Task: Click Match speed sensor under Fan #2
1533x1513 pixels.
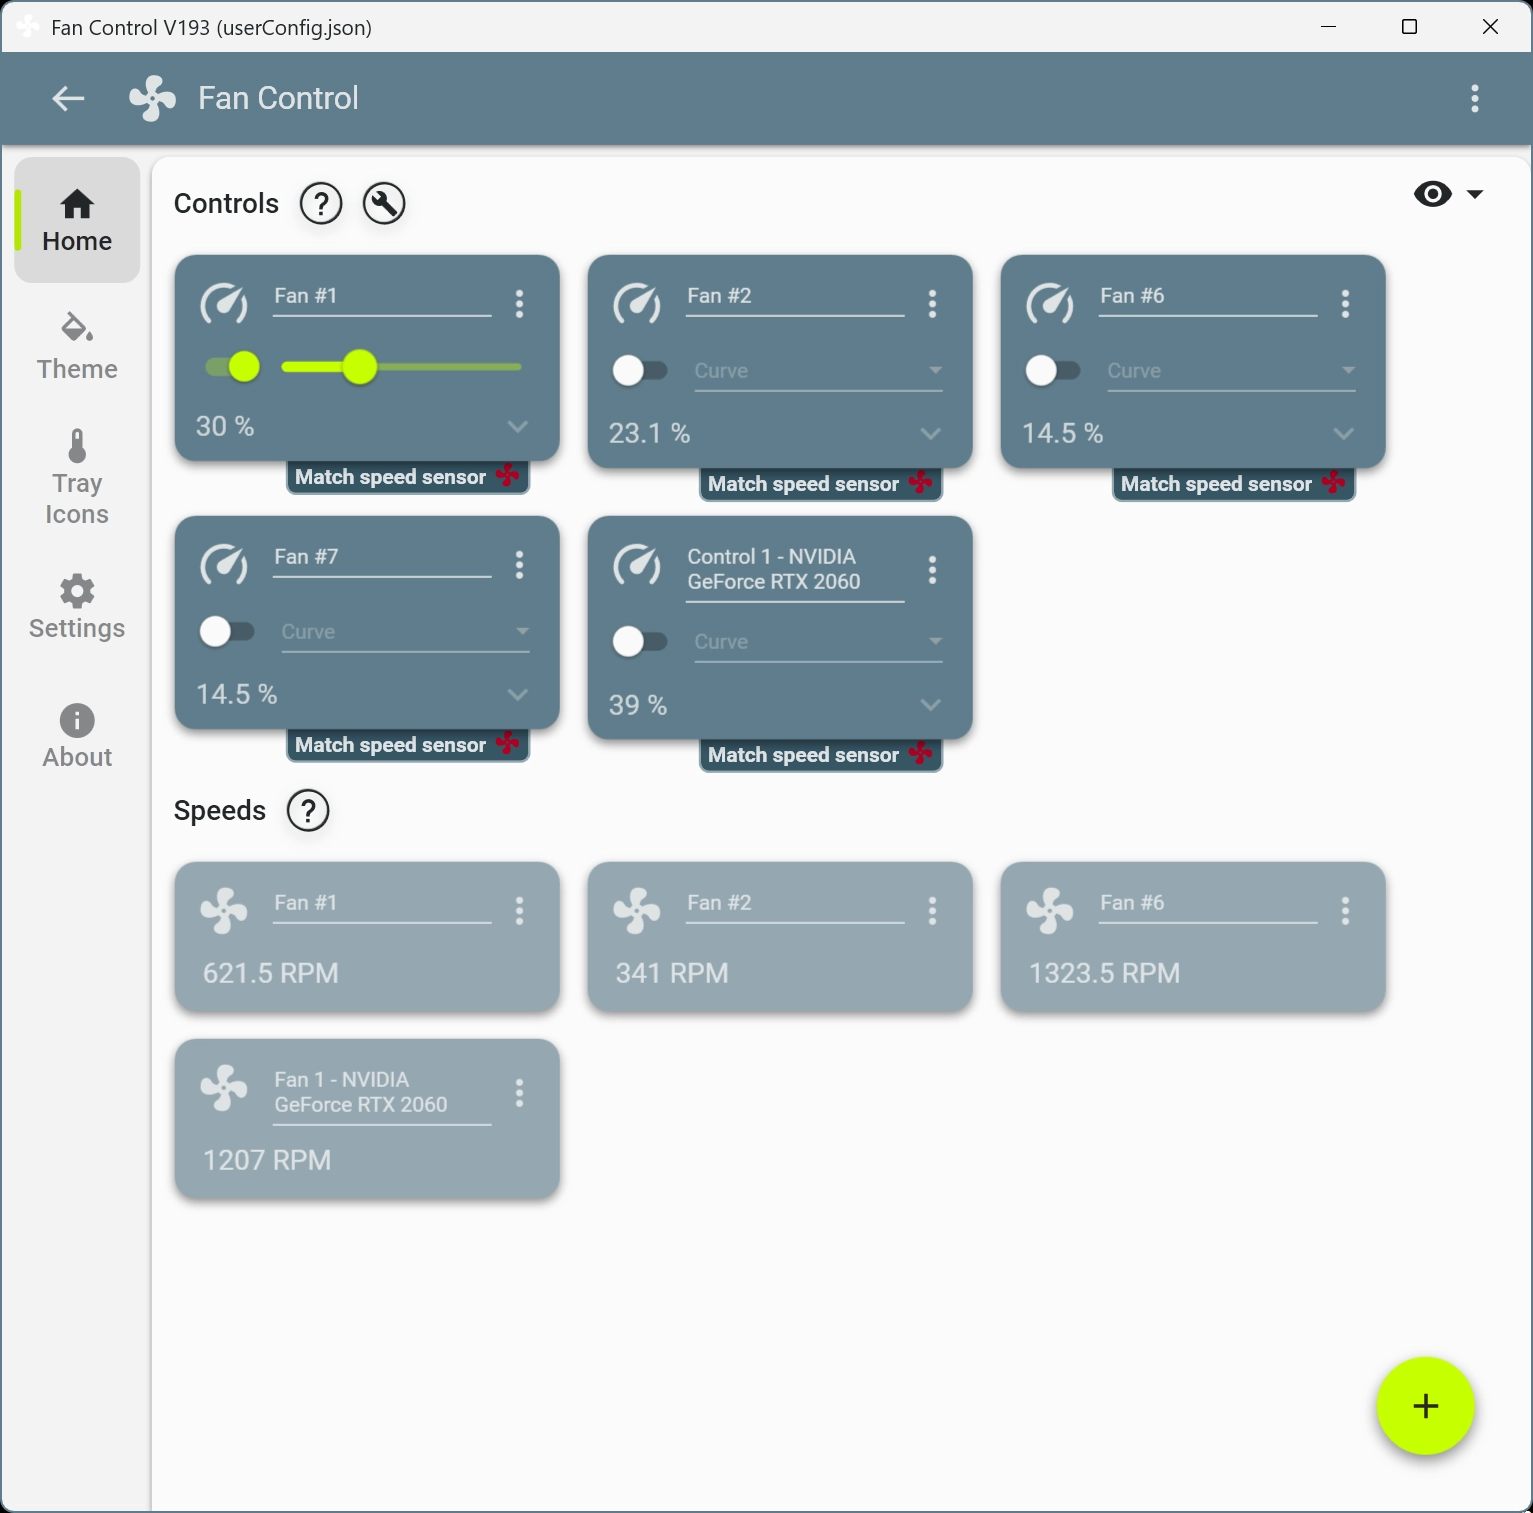Action: [821, 484]
